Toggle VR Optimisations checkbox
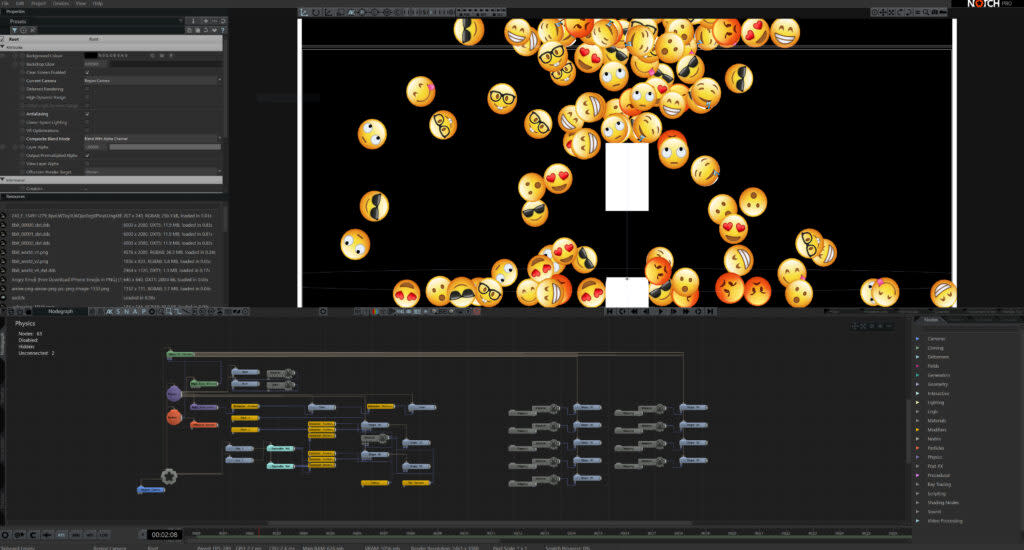Viewport: 1024px width, 550px height. [x=87, y=131]
